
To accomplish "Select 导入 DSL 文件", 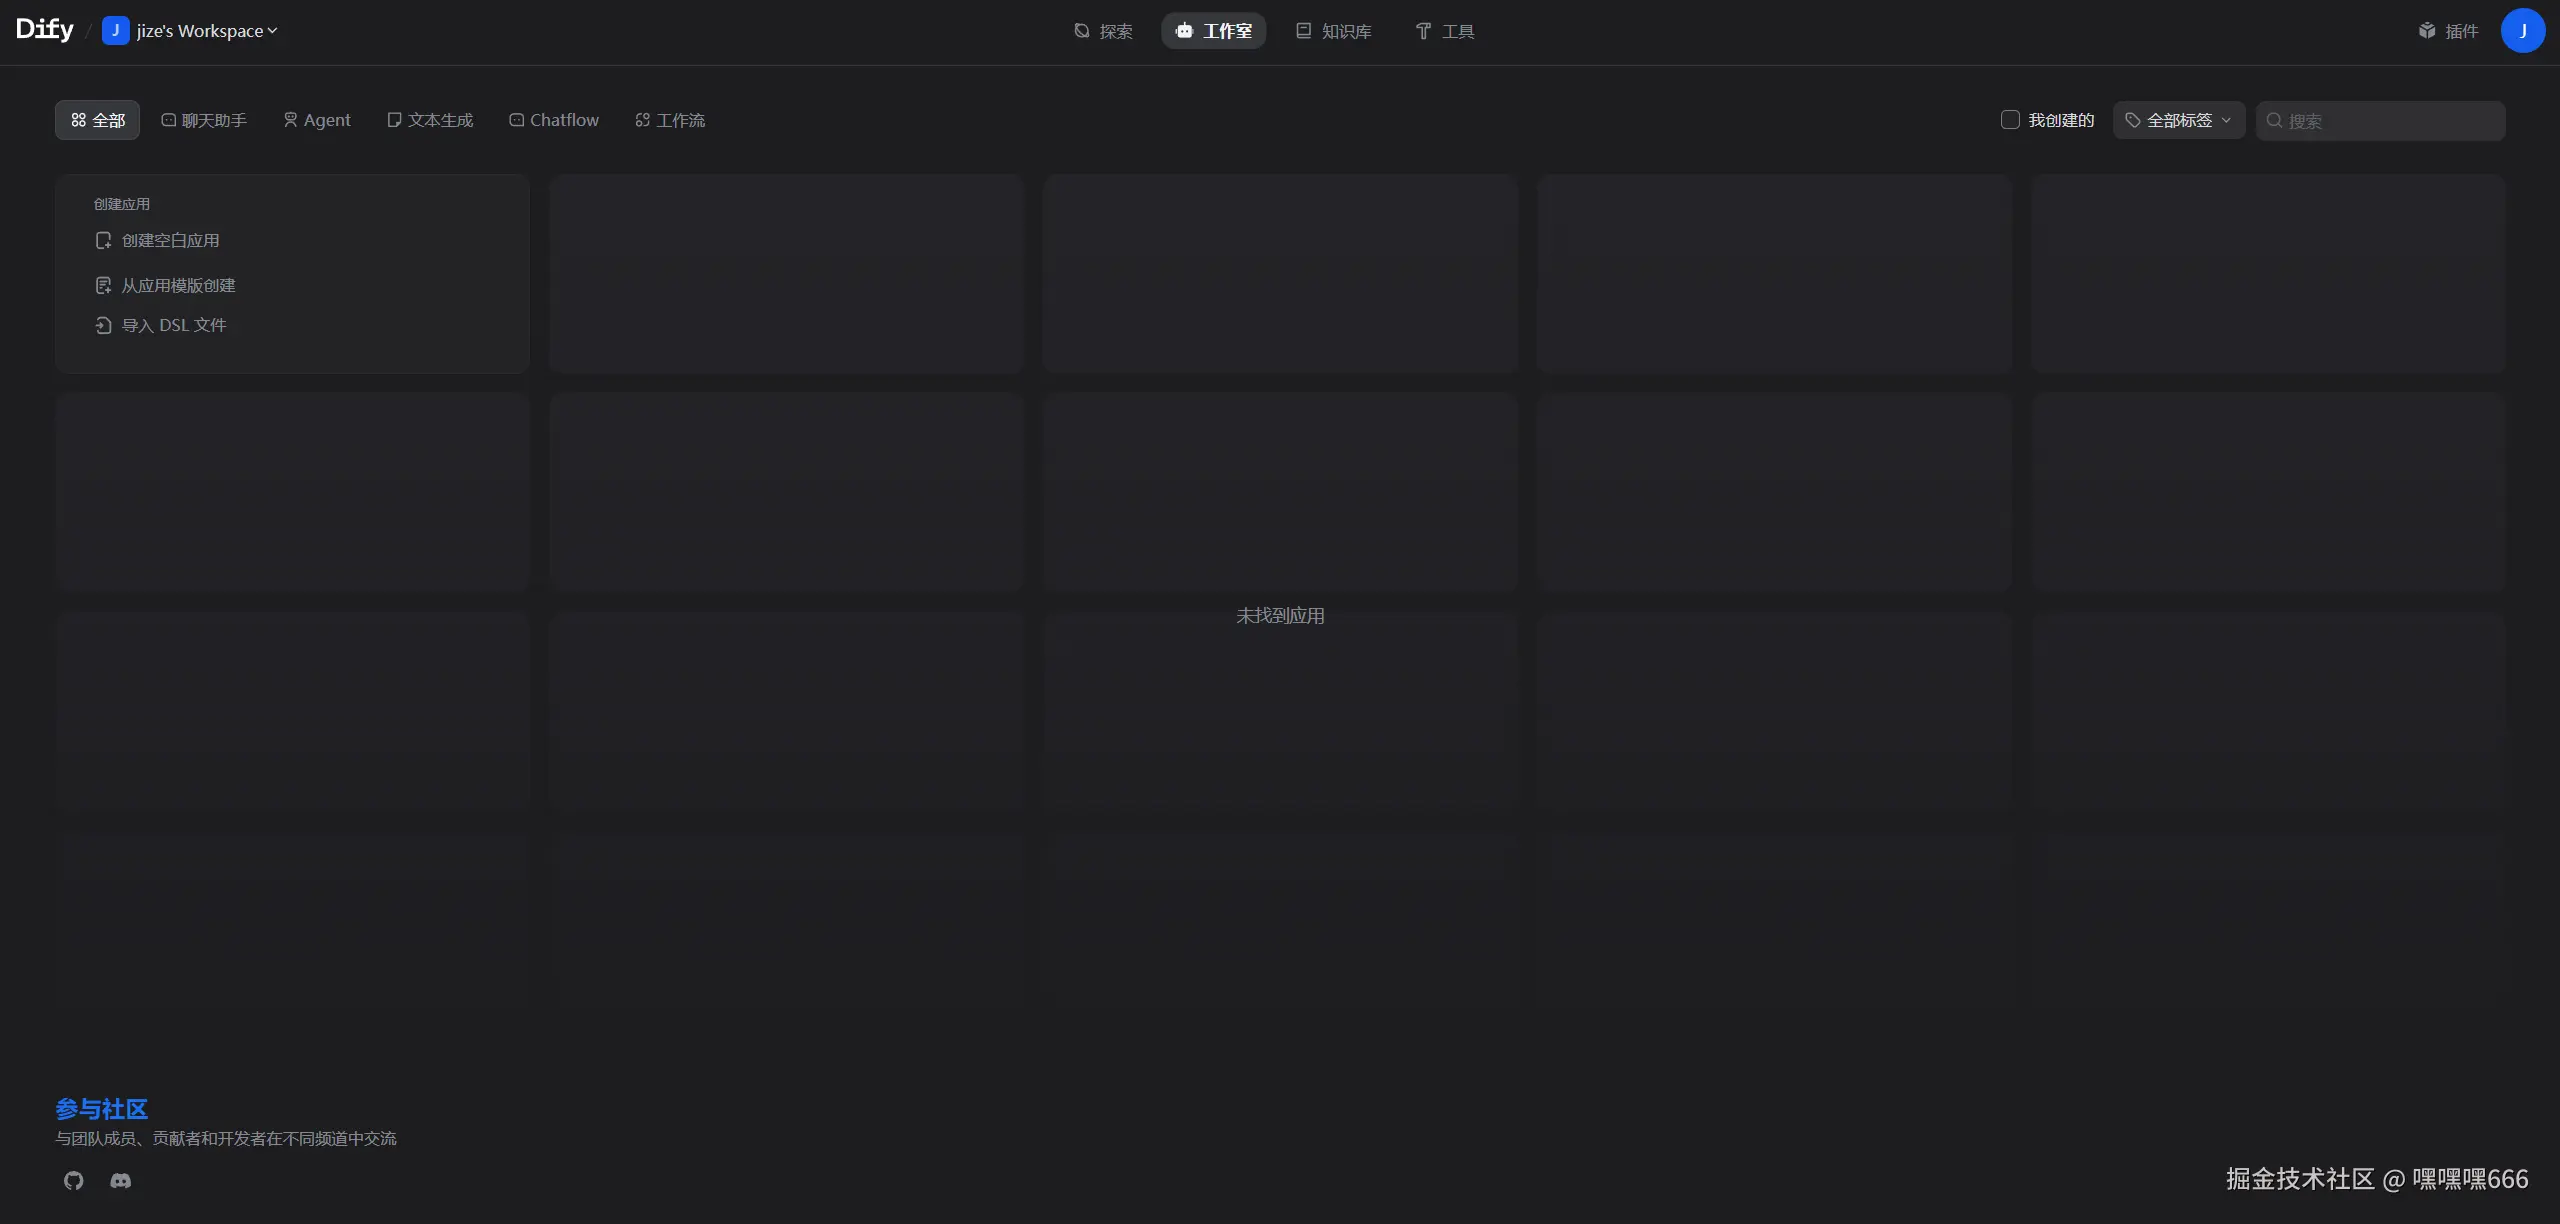I will coord(161,325).
